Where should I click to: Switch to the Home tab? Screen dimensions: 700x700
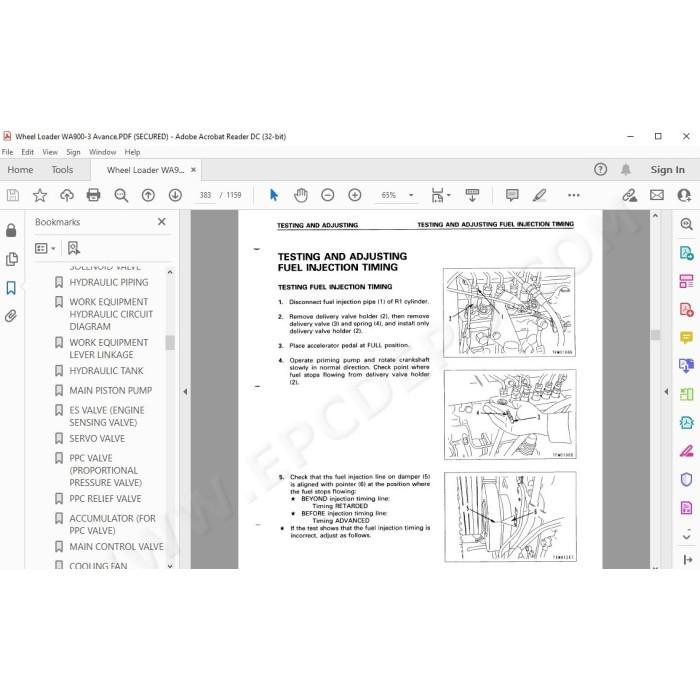click(x=20, y=170)
